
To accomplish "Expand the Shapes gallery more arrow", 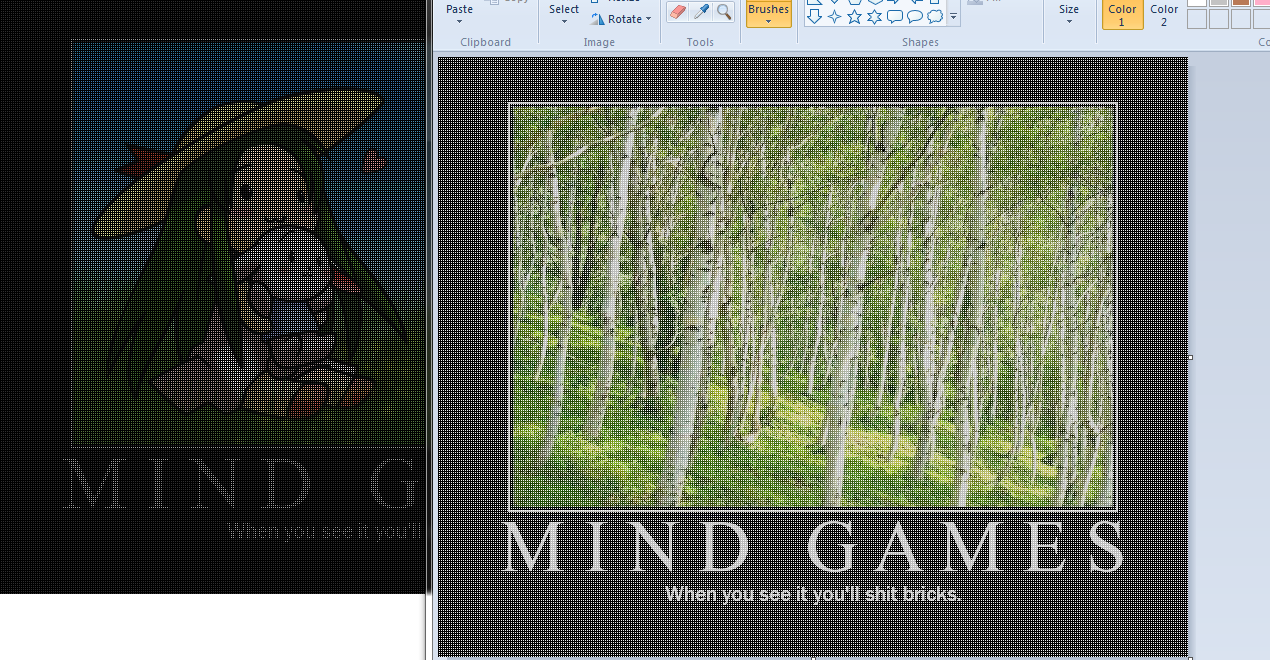I will (953, 17).
